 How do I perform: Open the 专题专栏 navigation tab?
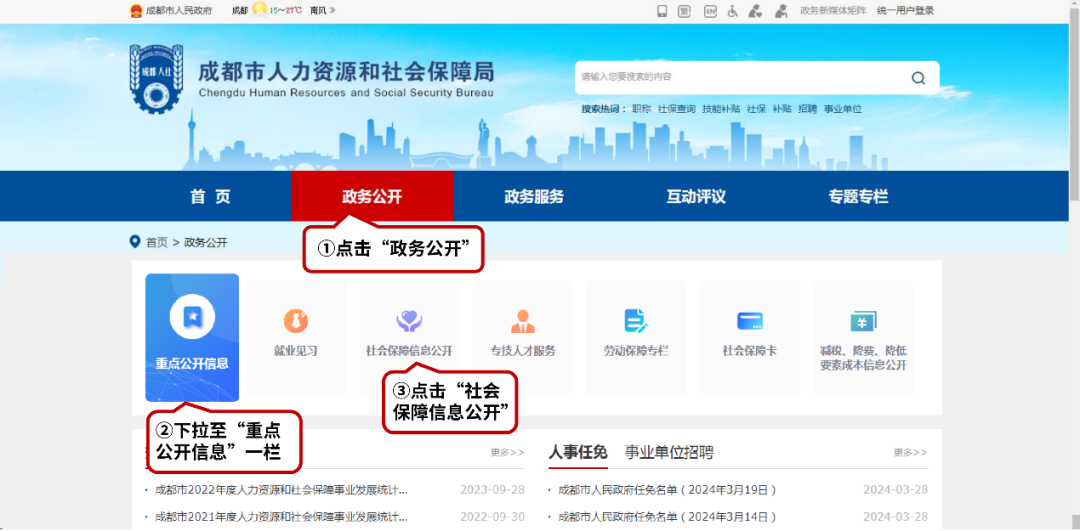(x=858, y=196)
